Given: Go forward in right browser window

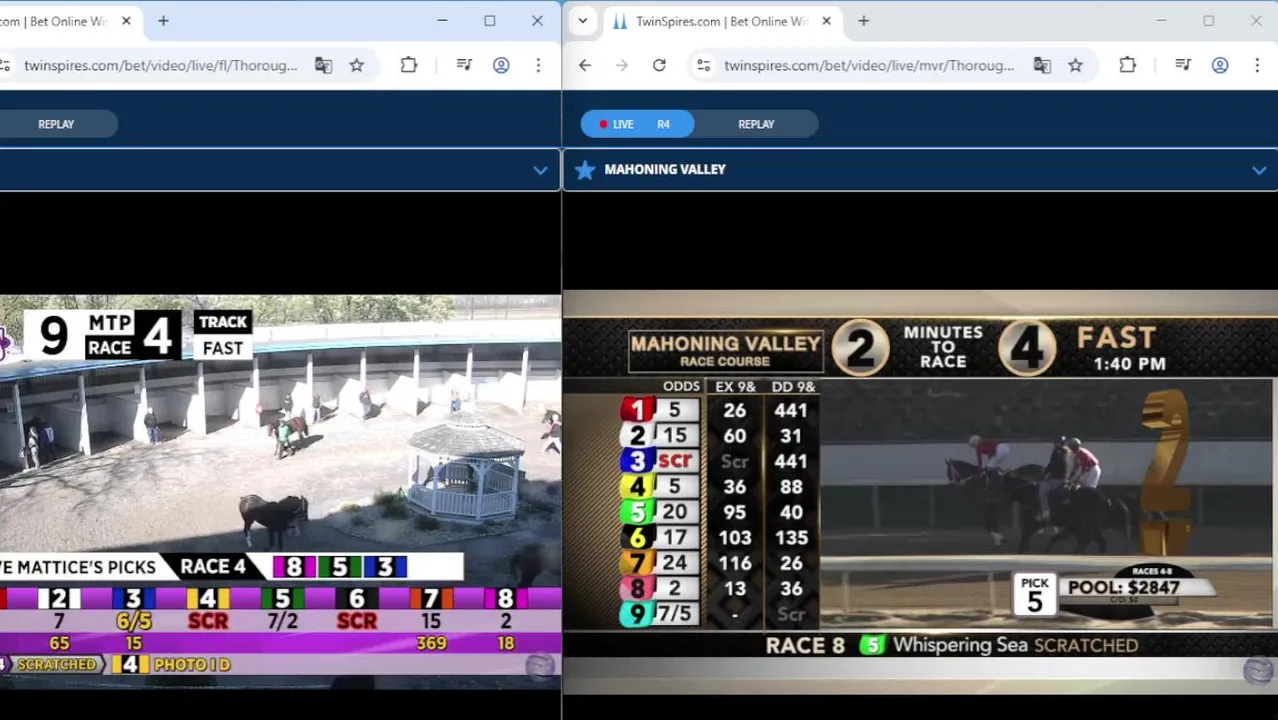Looking at the screenshot, I should pyautogui.click(x=622, y=65).
